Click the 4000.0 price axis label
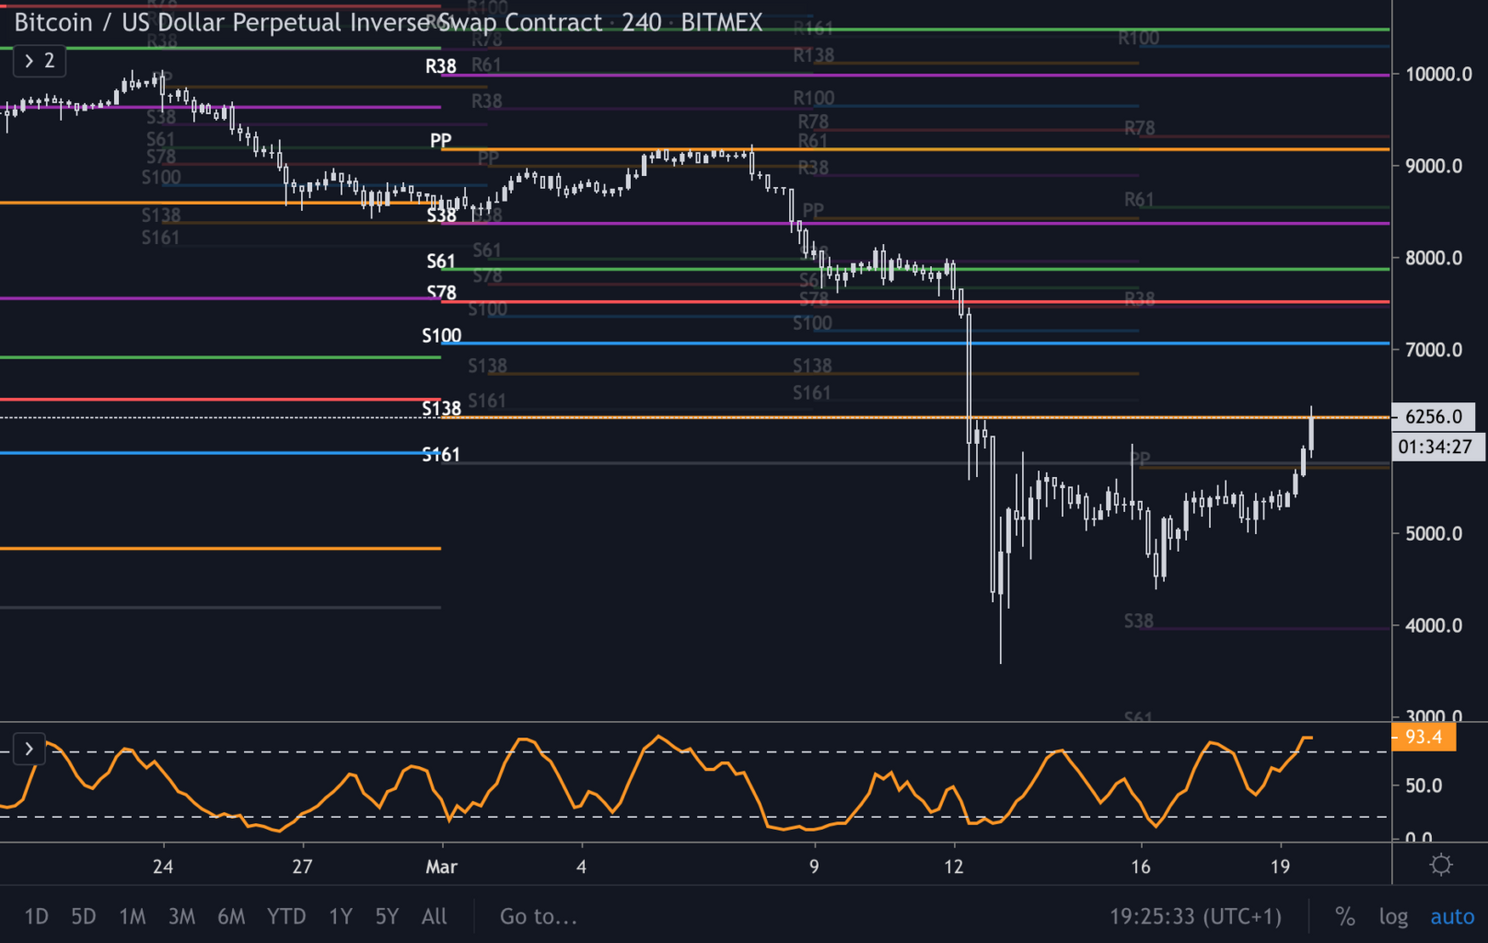The height and width of the screenshot is (943, 1488). [x=1433, y=626]
